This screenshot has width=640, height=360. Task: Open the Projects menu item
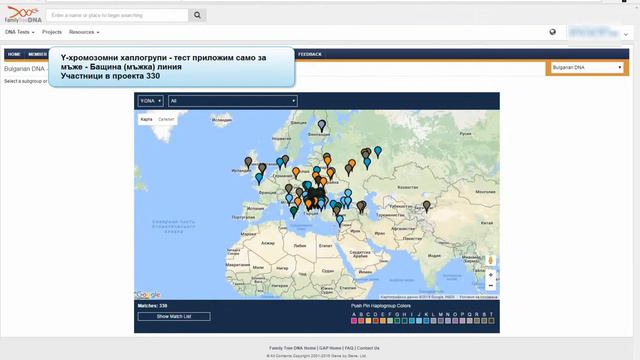pos(52,32)
